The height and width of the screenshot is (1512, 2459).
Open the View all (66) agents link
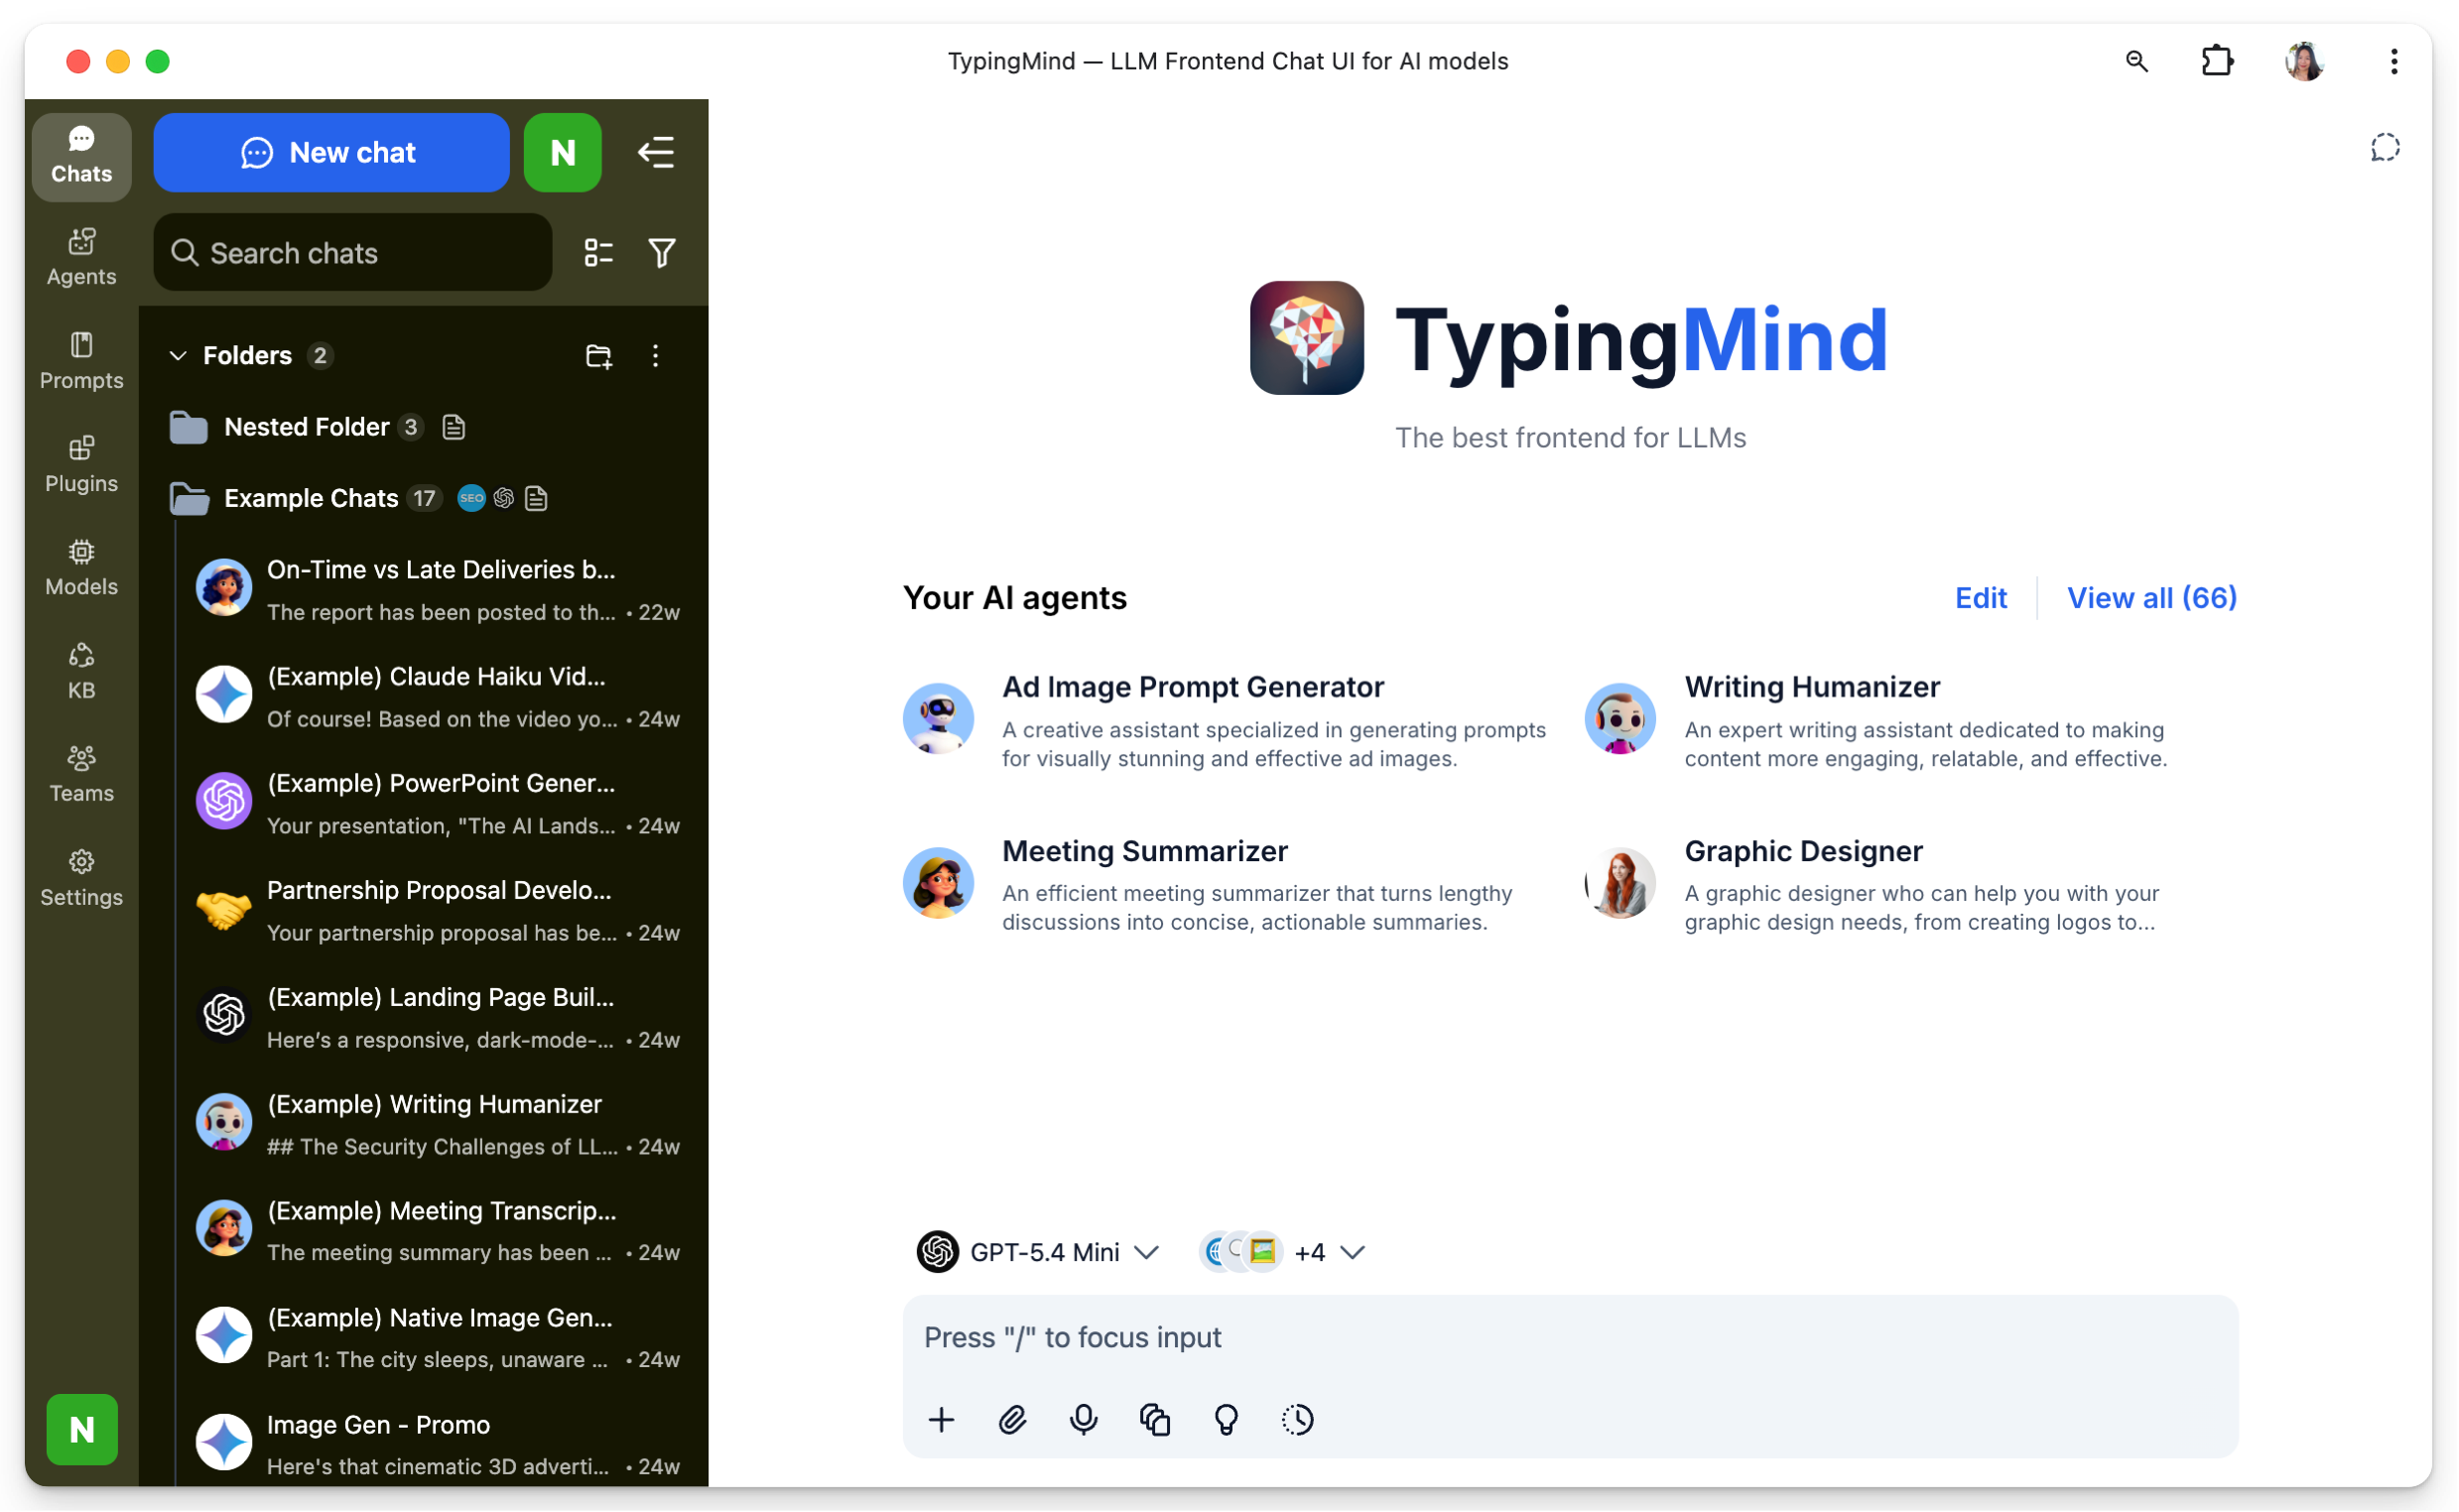point(2151,598)
